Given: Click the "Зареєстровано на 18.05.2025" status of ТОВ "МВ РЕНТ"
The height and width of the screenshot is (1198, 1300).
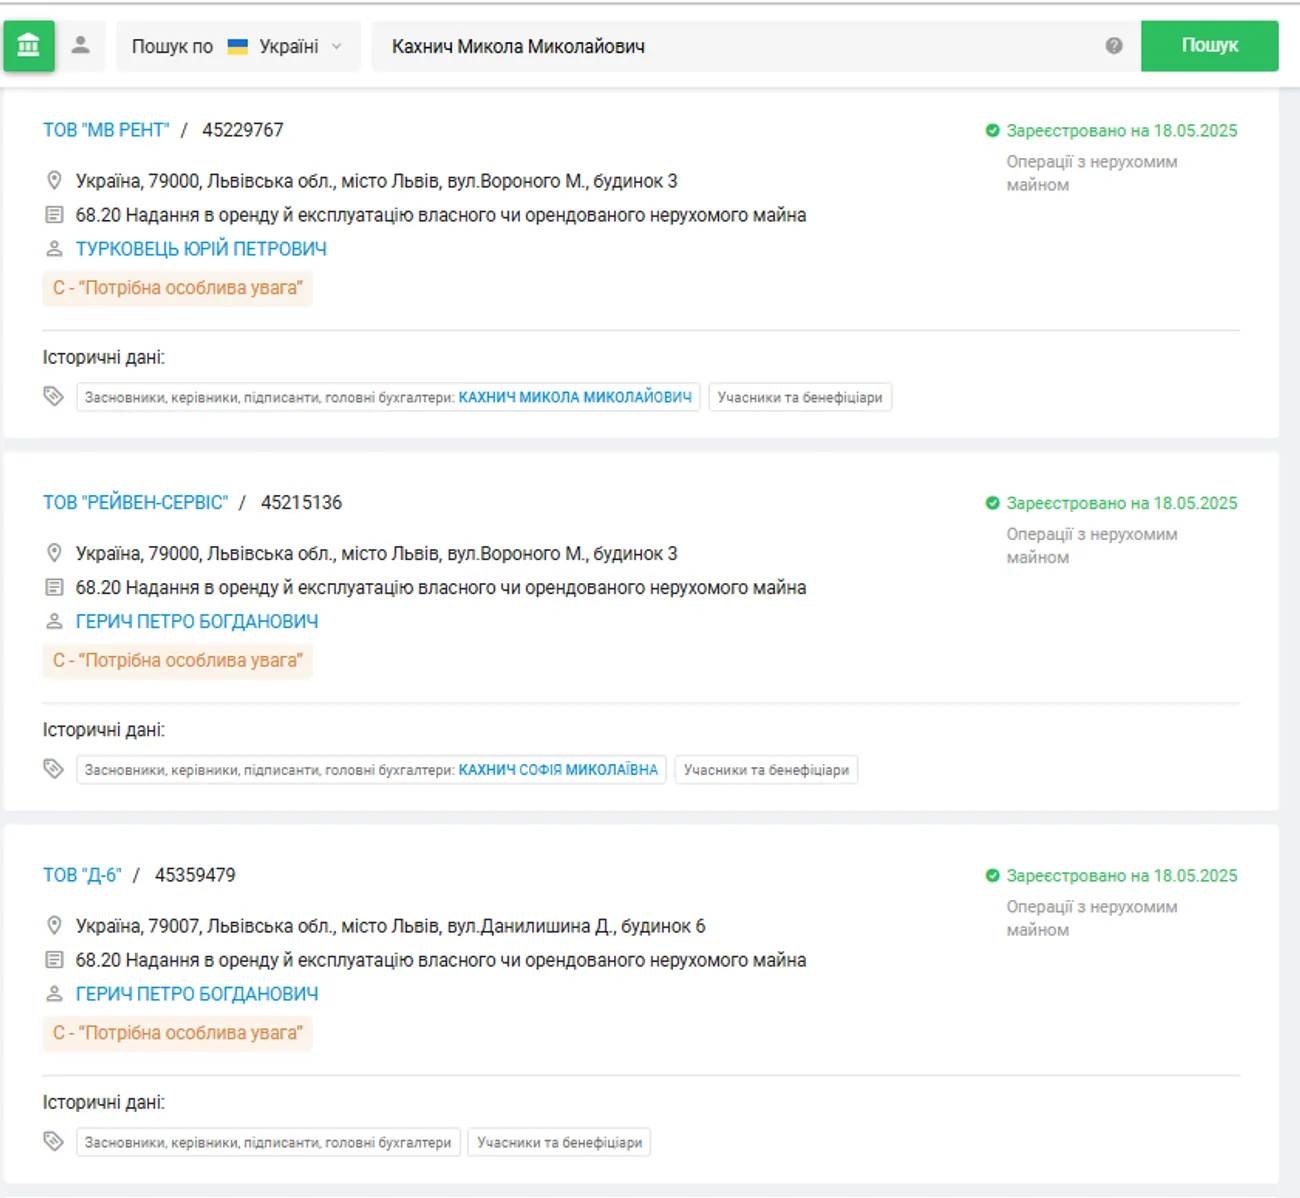Looking at the screenshot, I should (1121, 131).
